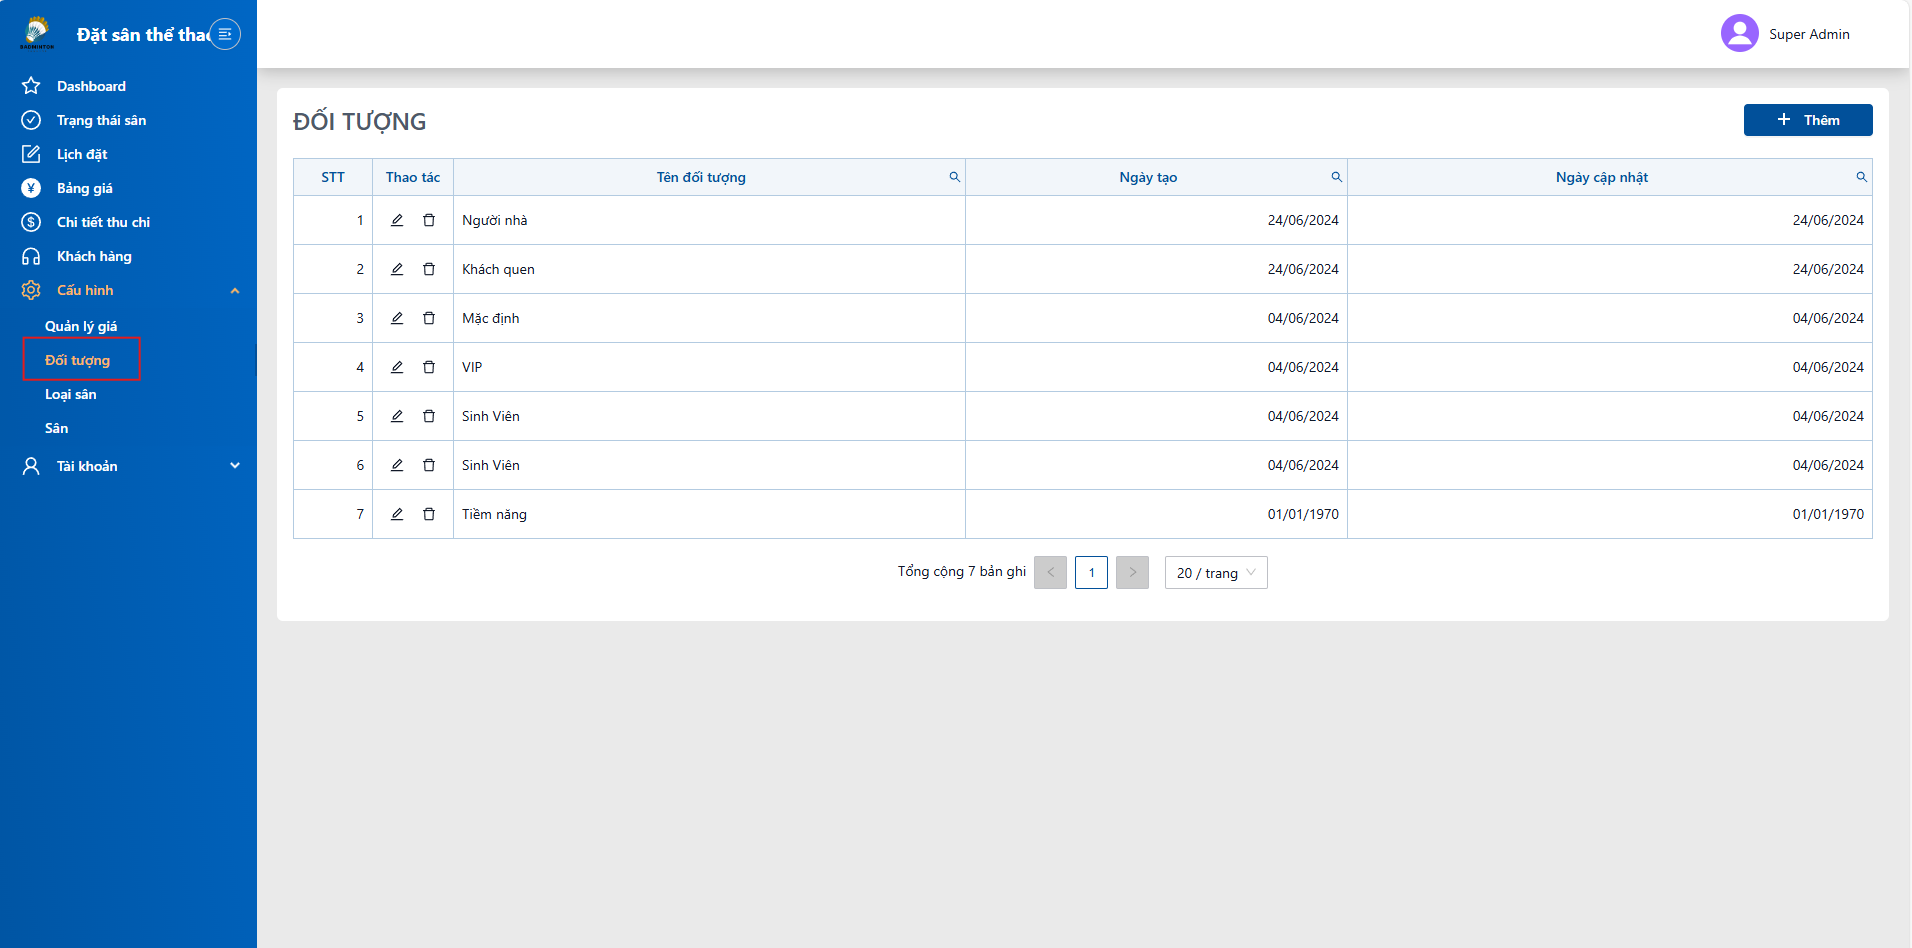Open search filter on Ngày cập nhật column
The width and height of the screenshot is (1912, 948).
tap(1861, 177)
